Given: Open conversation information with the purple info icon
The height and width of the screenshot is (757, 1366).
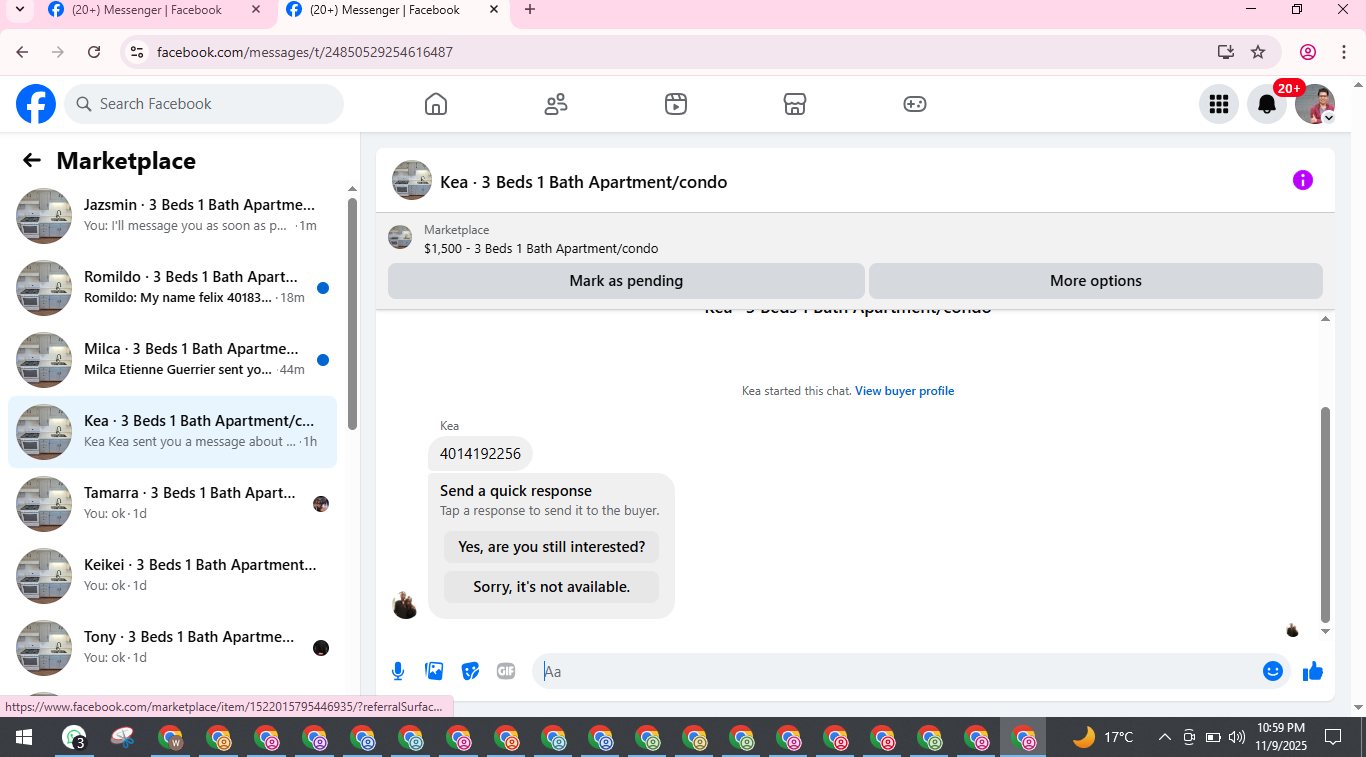Looking at the screenshot, I should 1303,180.
